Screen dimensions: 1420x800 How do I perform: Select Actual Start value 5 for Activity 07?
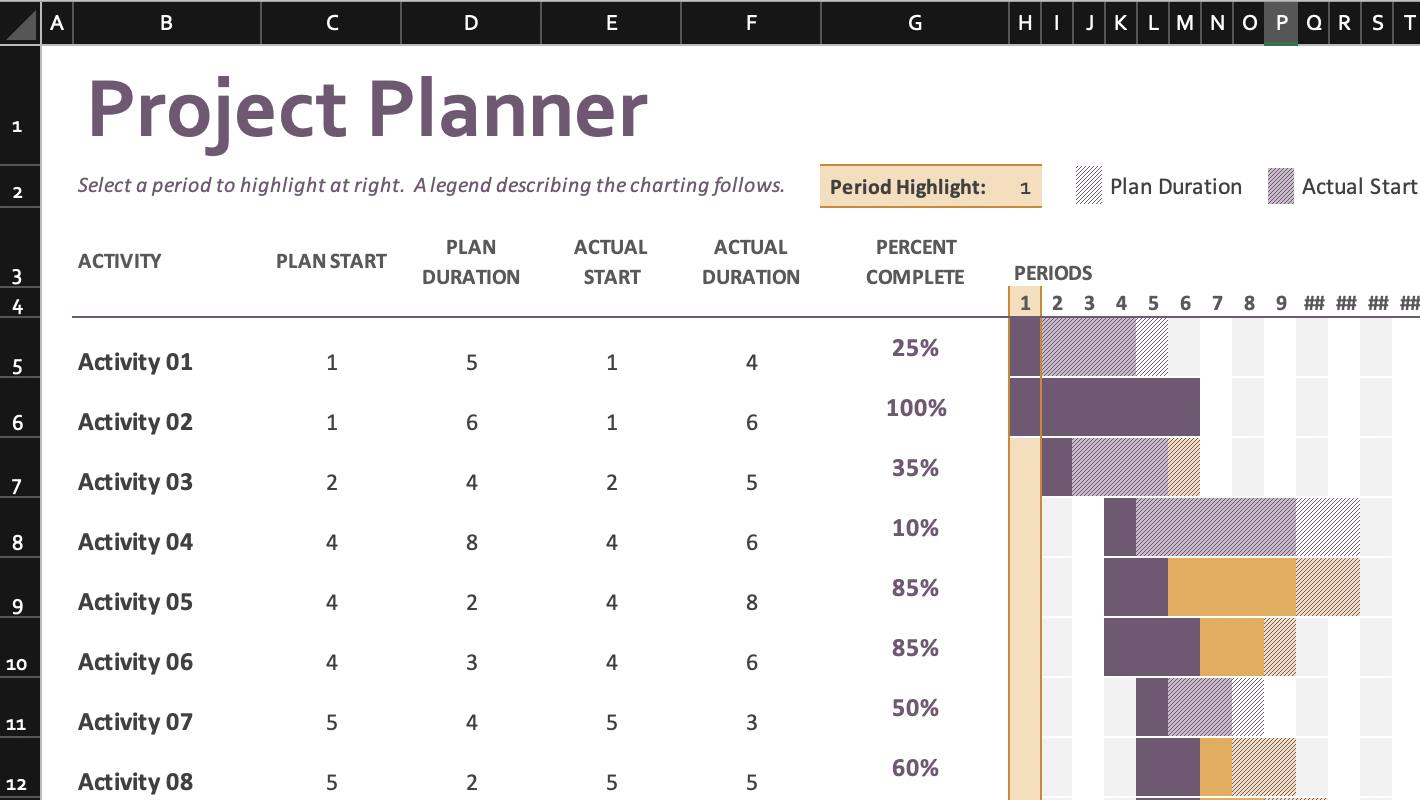(x=611, y=721)
